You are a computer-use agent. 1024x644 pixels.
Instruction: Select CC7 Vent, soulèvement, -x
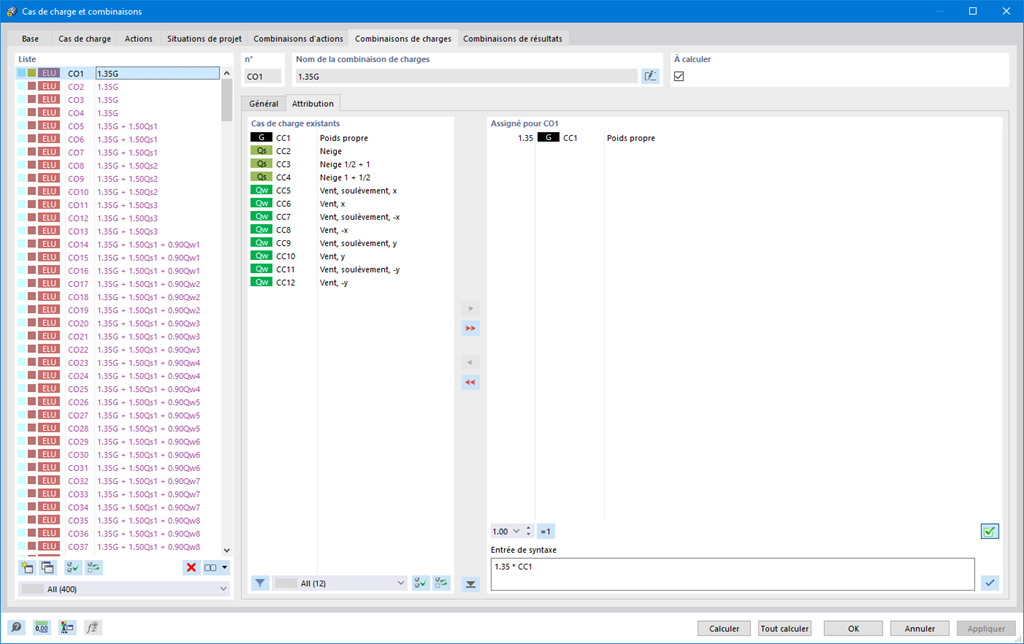click(351, 217)
